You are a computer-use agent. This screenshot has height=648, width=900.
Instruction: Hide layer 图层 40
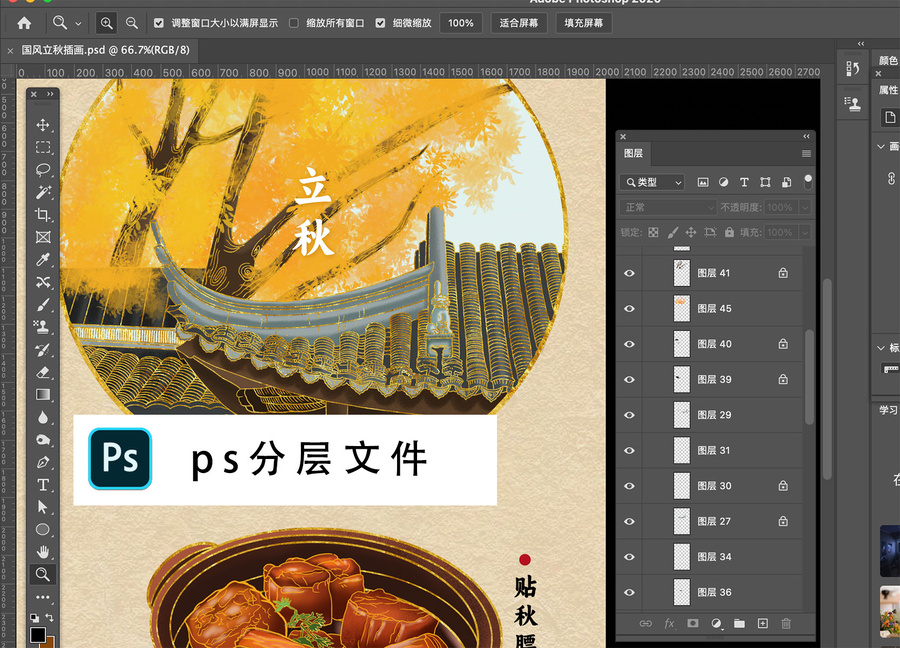(x=630, y=344)
